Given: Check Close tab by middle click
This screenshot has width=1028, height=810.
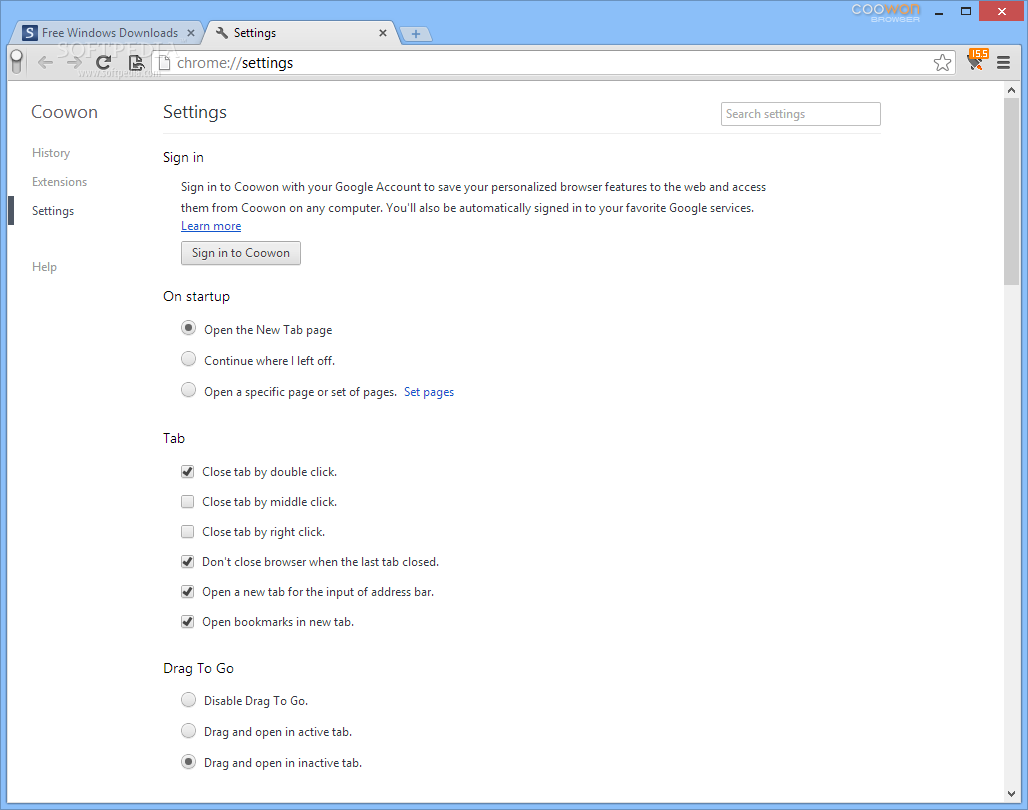Looking at the screenshot, I should pos(188,502).
